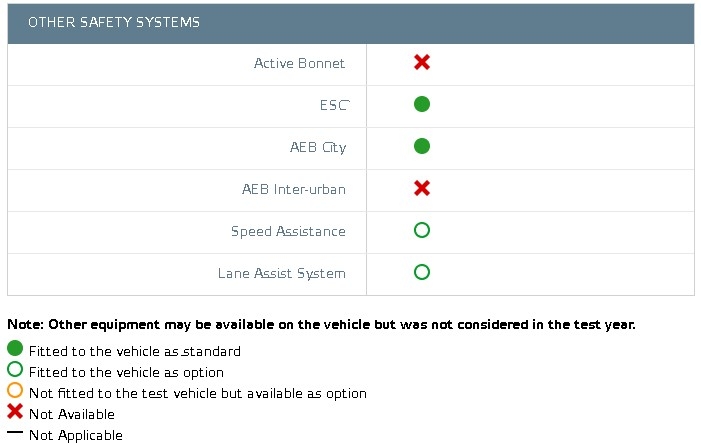
Task: Click the red X icon for Active Bonnet
Action: (422, 62)
